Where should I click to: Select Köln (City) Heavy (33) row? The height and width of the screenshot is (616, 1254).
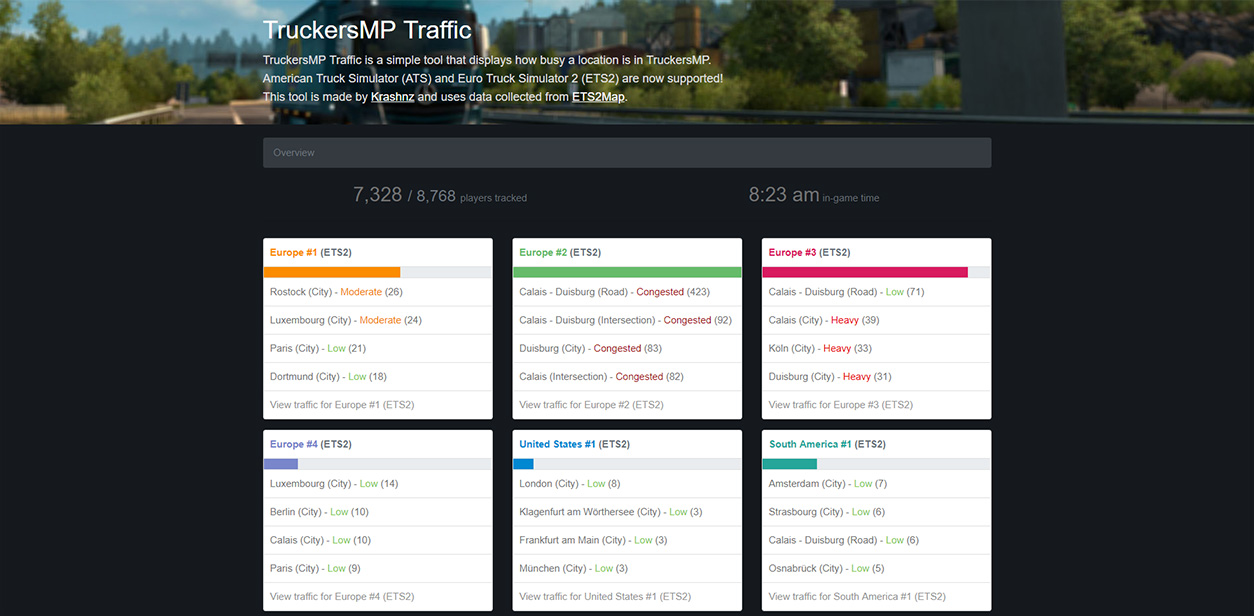click(877, 348)
